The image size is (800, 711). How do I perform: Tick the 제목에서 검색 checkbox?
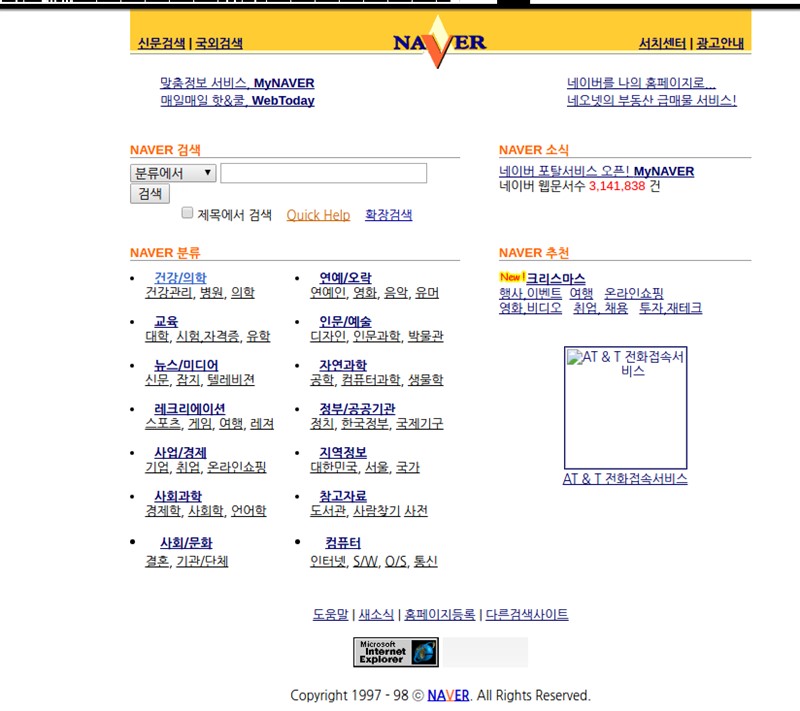click(187, 213)
